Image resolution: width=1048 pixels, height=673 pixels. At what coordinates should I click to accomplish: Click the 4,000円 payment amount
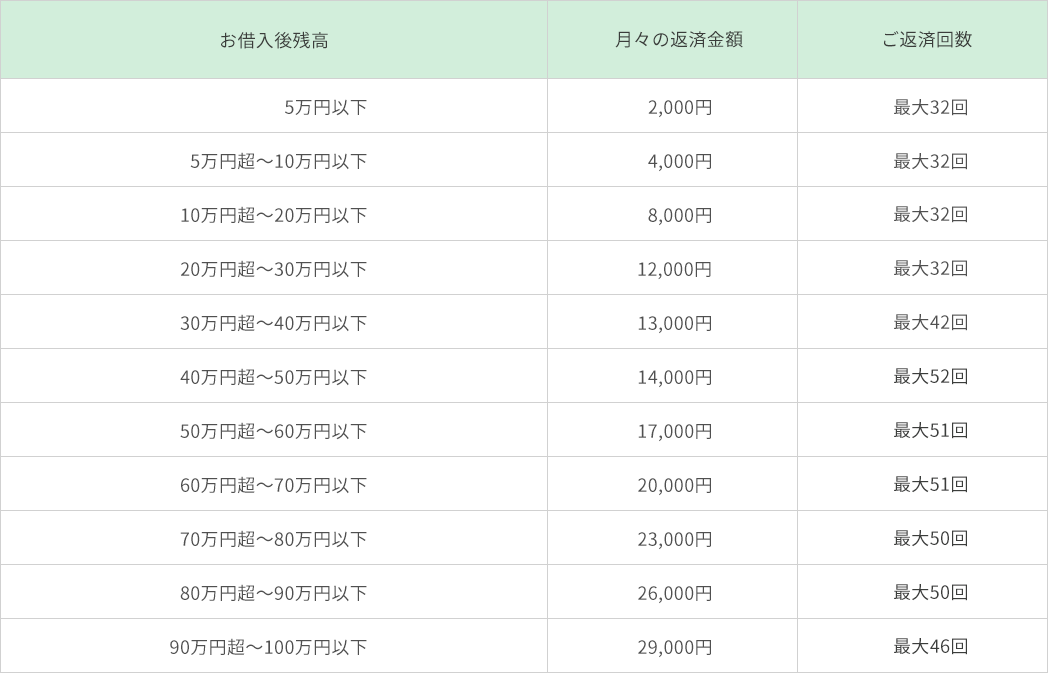680,161
